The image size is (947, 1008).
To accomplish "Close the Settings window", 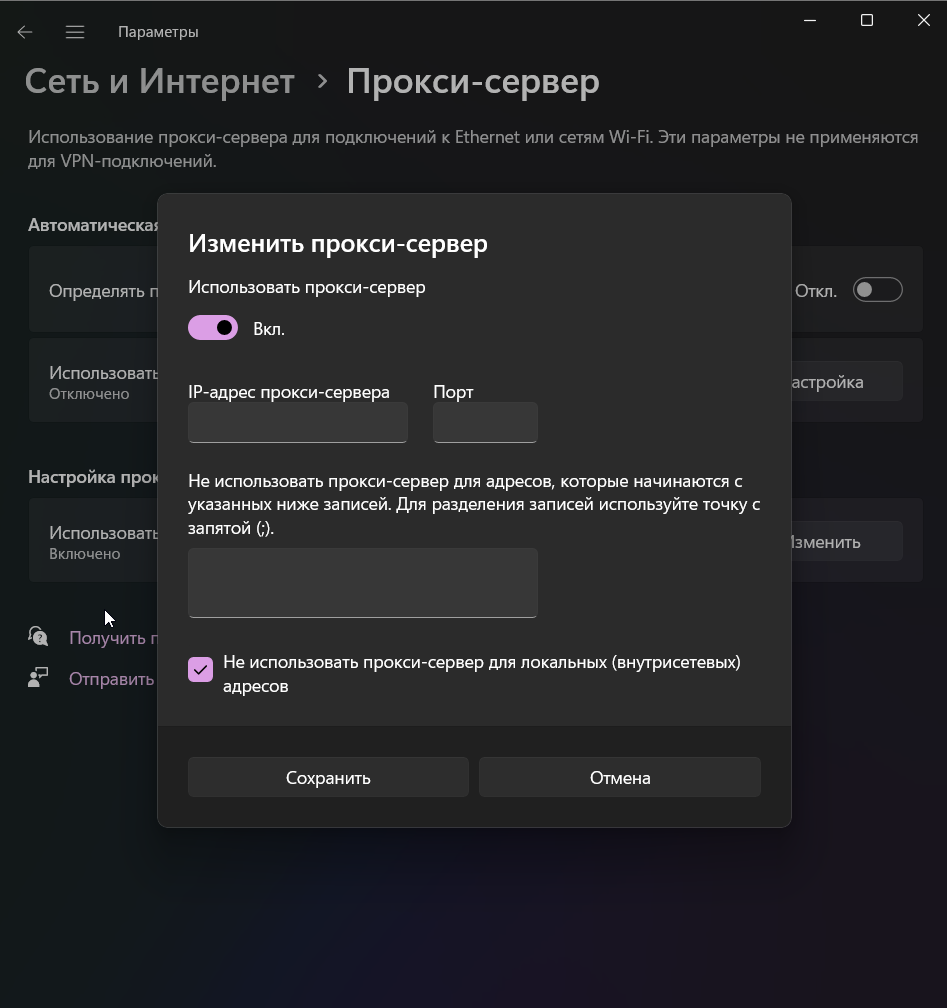I will pos(923,21).
